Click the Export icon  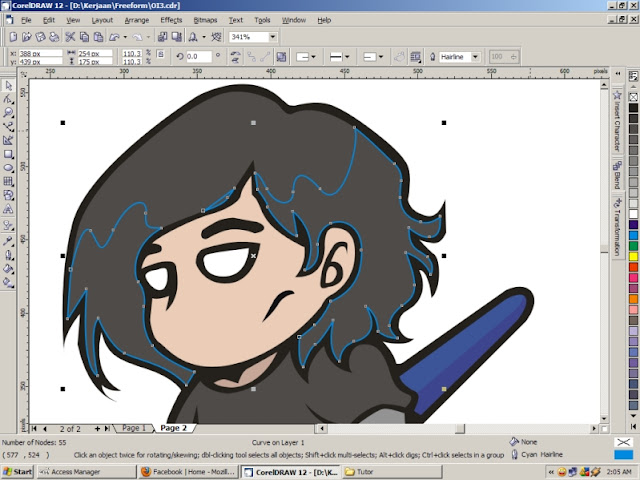point(177,37)
